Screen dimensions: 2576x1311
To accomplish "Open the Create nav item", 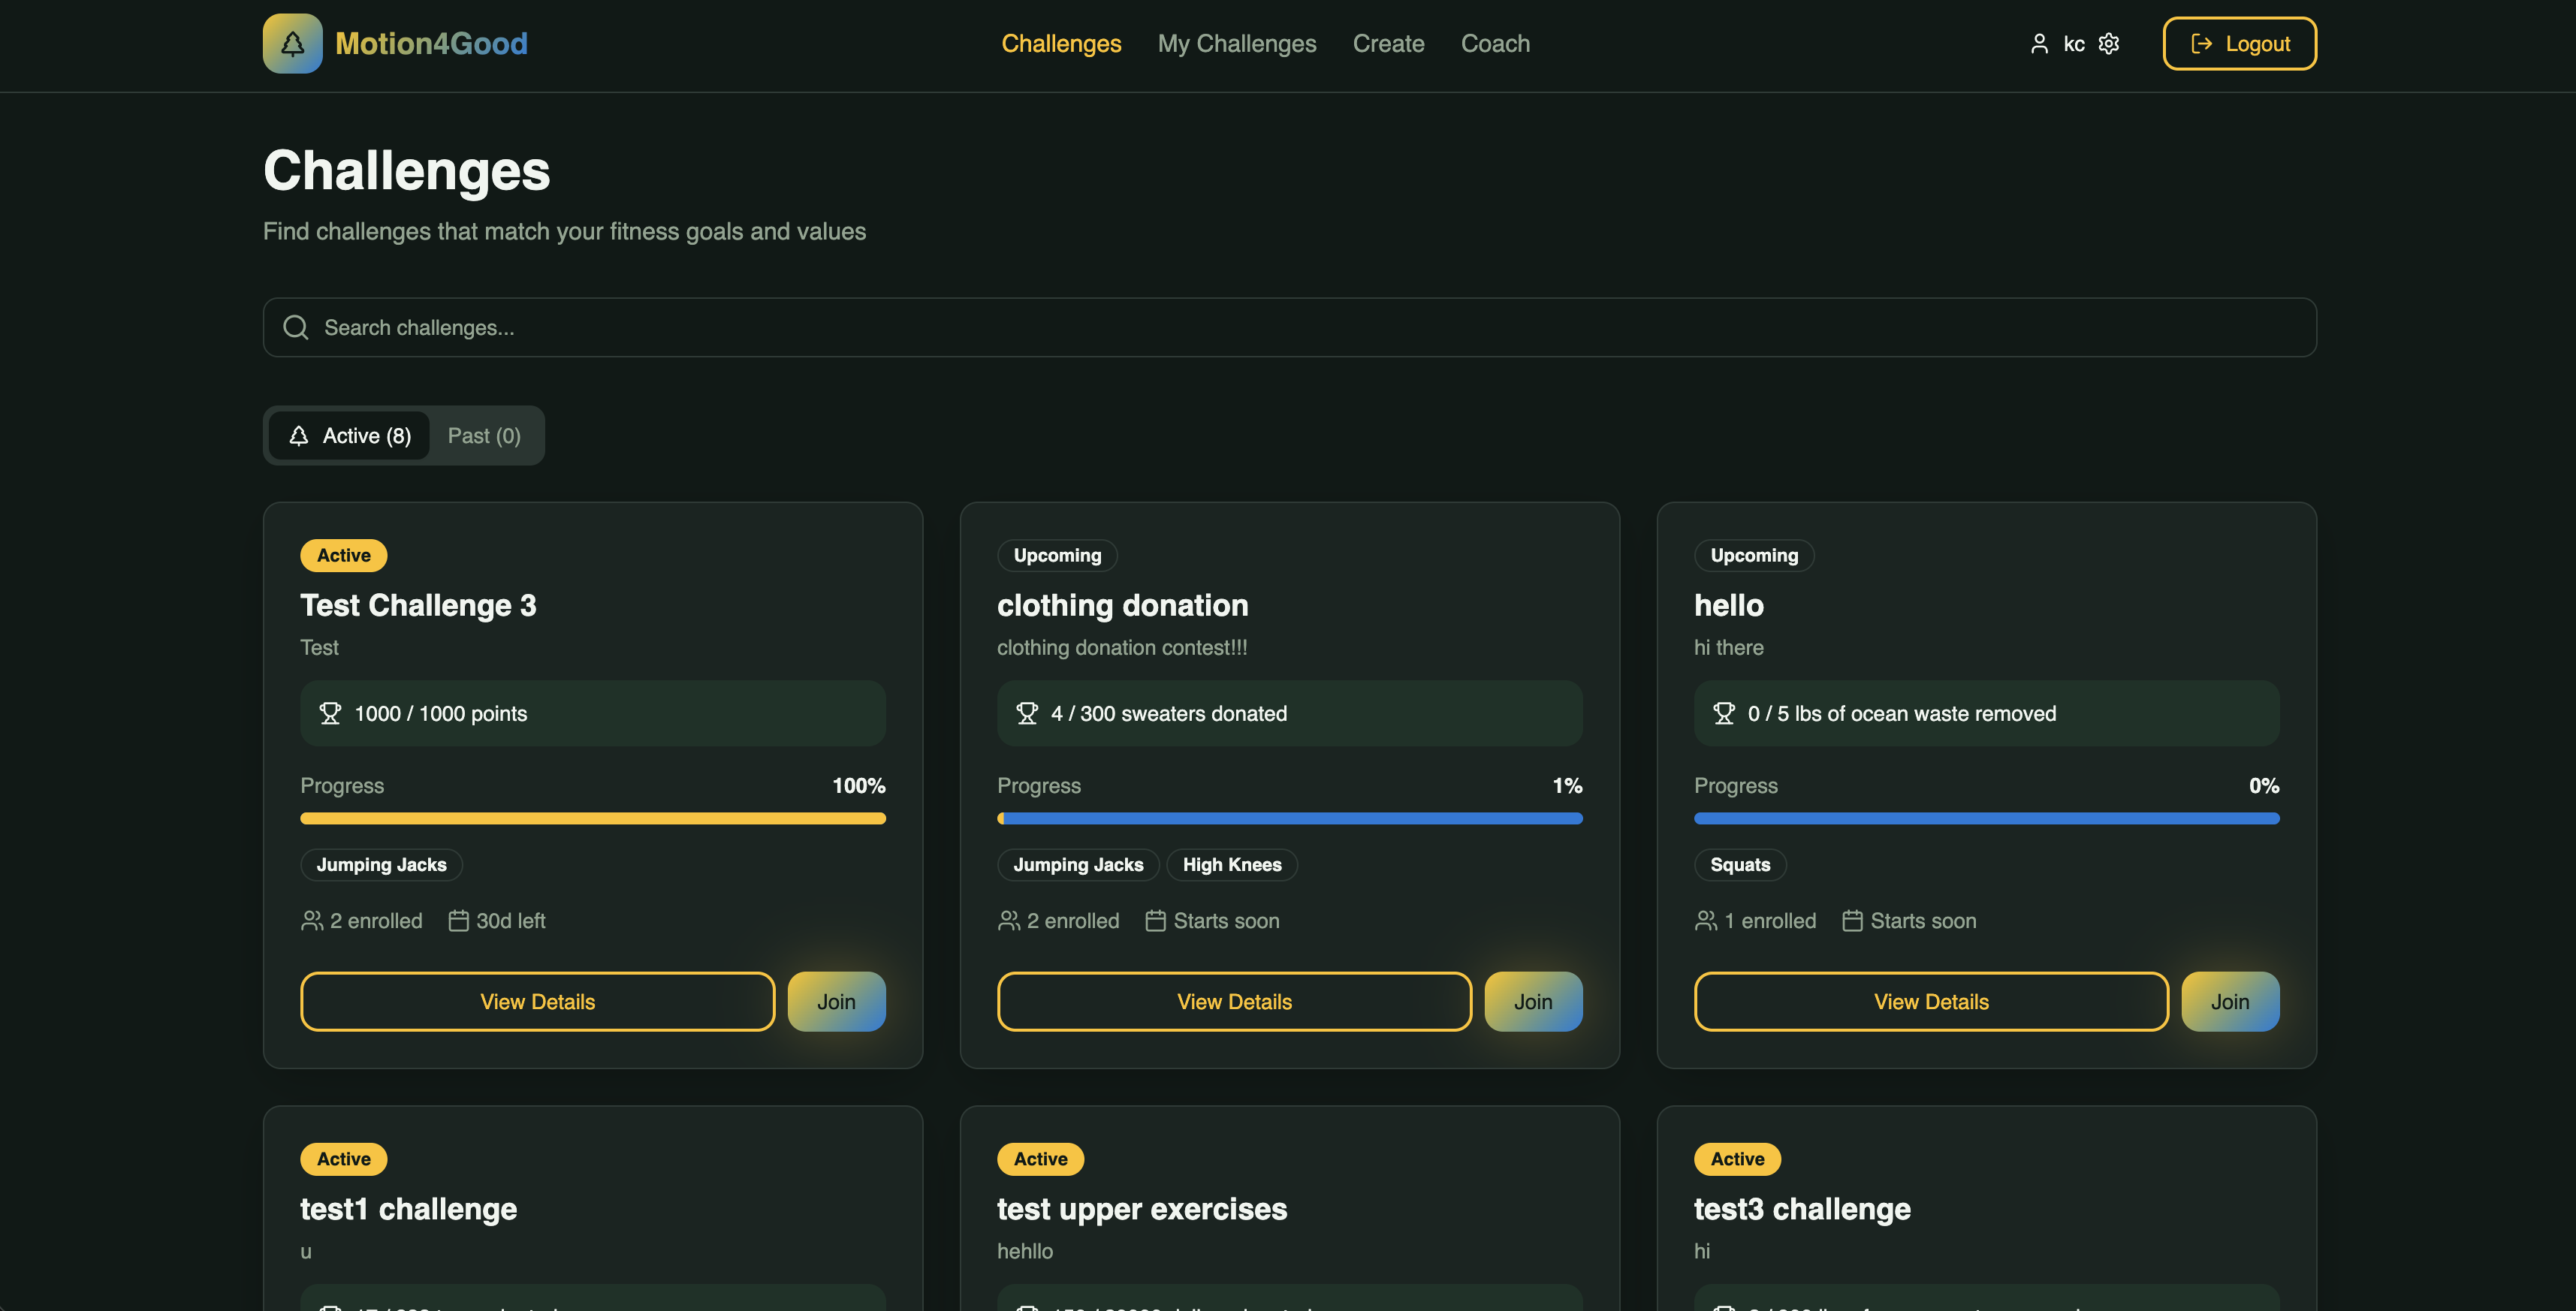I will tap(1388, 43).
